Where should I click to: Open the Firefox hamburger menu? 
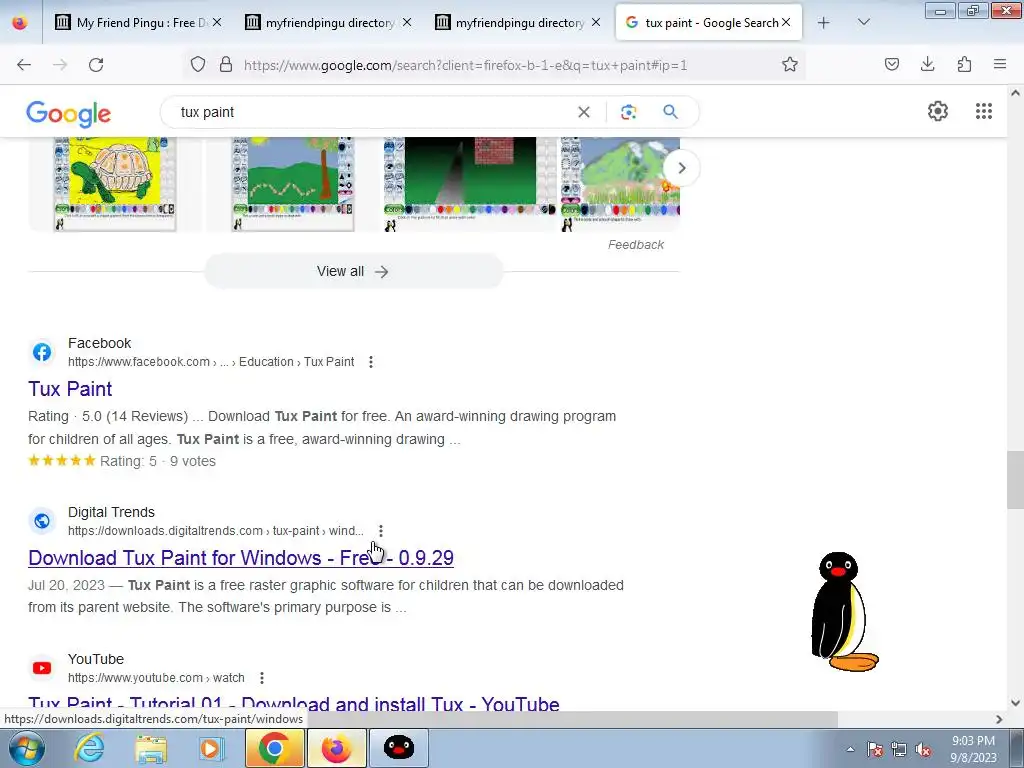[x=999, y=64]
